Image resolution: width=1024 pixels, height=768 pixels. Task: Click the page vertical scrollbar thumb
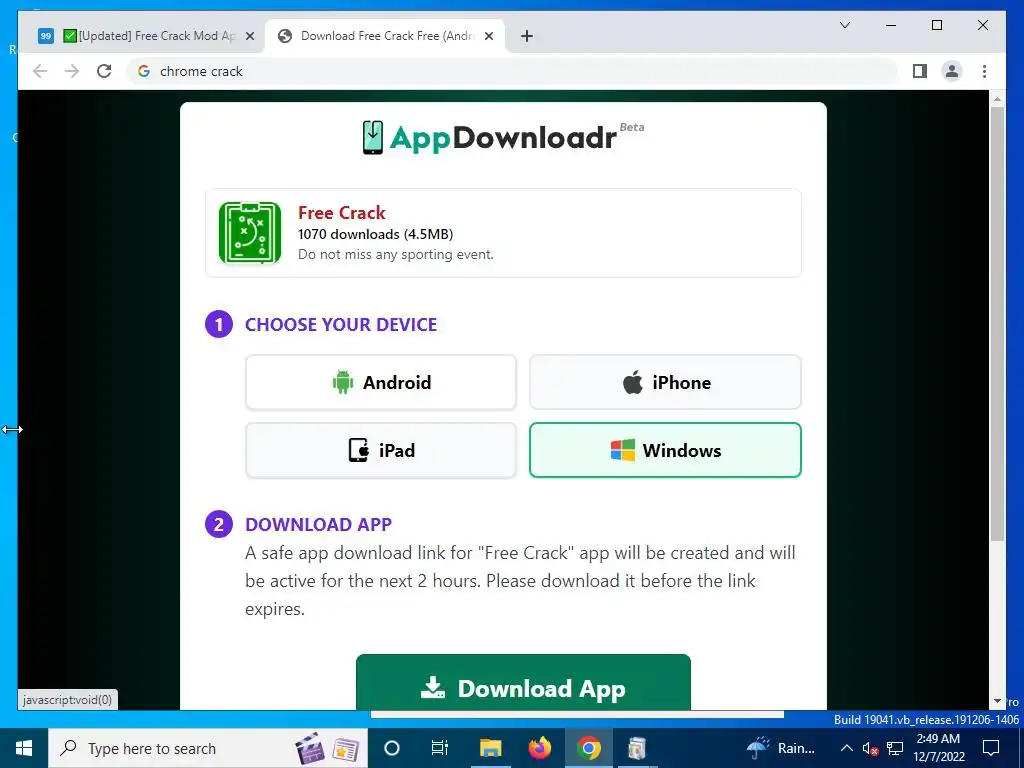tap(997, 323)
